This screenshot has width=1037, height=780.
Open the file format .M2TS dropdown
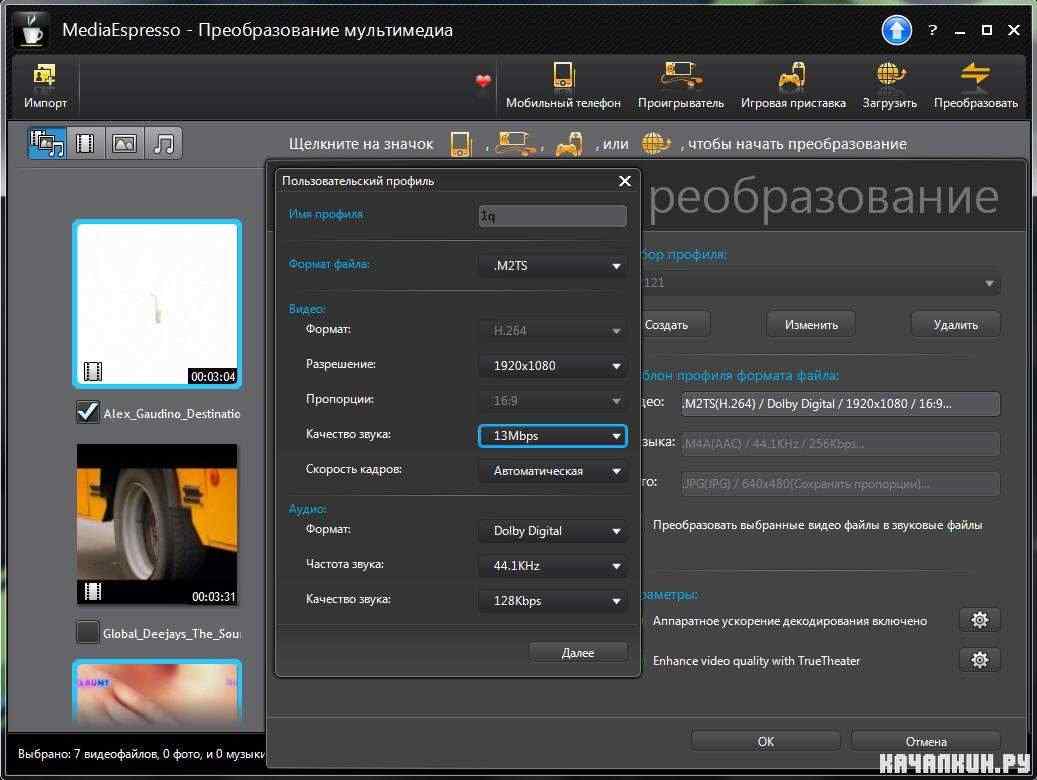click(552, 265)
